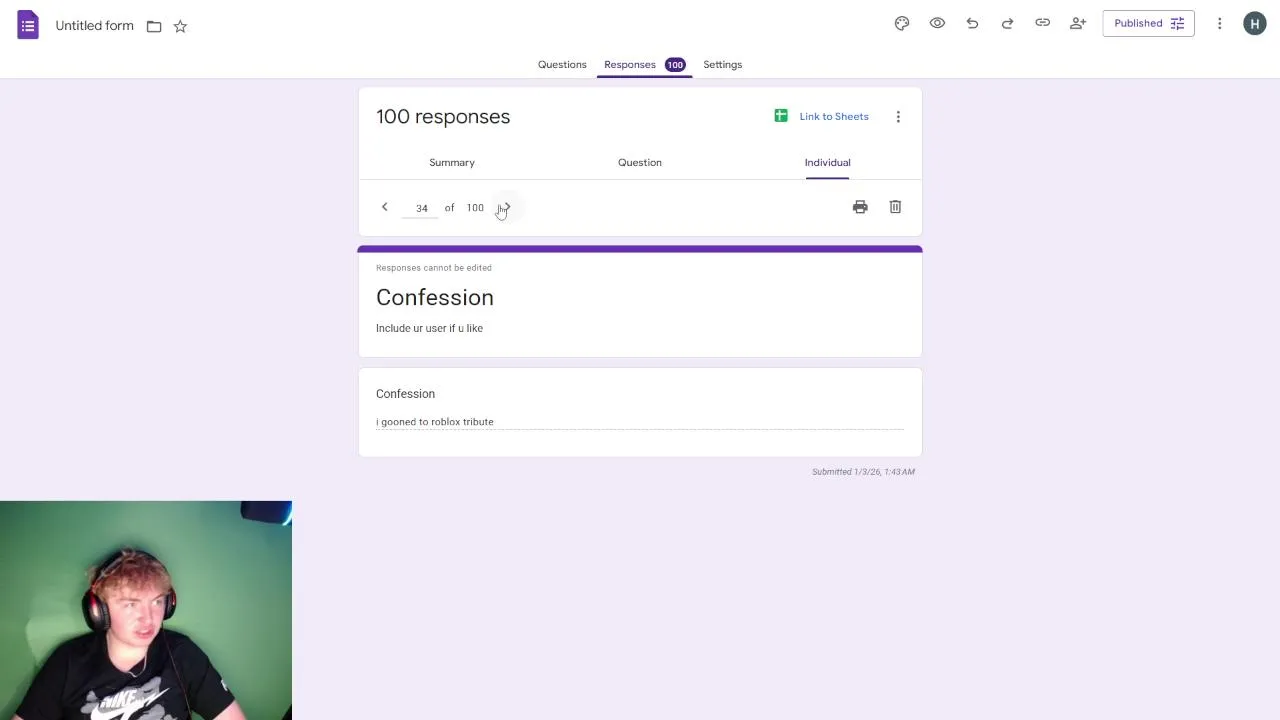Print this response
Image resolution: width=1280 pixels, height=720 pixels.
click(860, 207)
